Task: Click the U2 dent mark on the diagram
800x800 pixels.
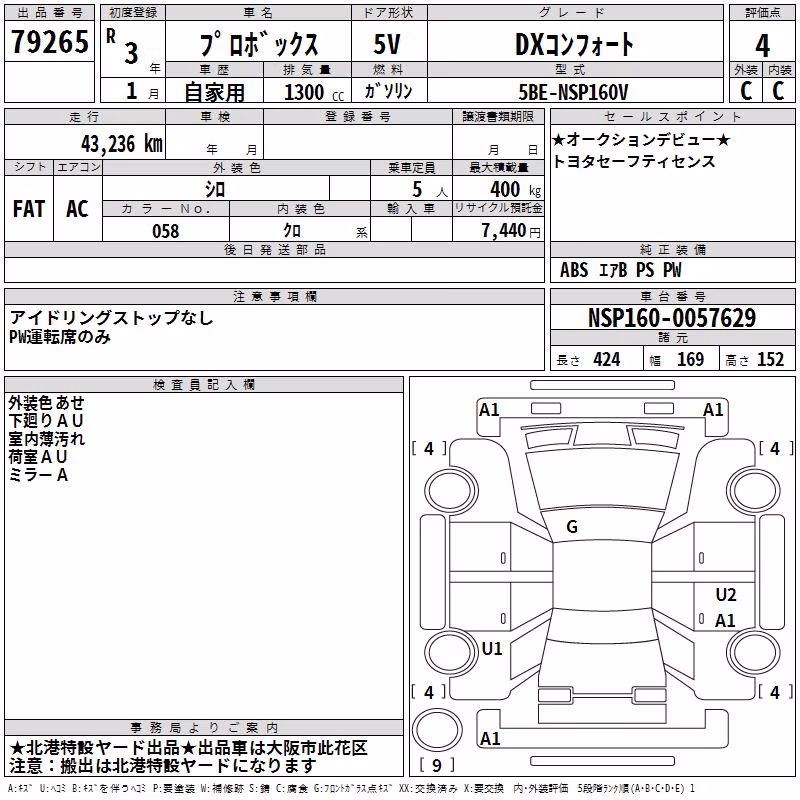Action: [x=726, y=595]
